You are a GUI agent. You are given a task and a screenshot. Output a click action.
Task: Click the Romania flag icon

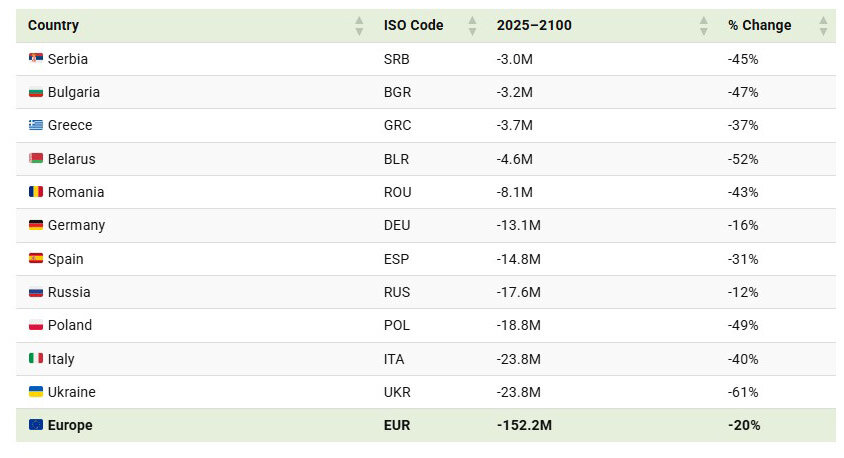coord(36,192)
